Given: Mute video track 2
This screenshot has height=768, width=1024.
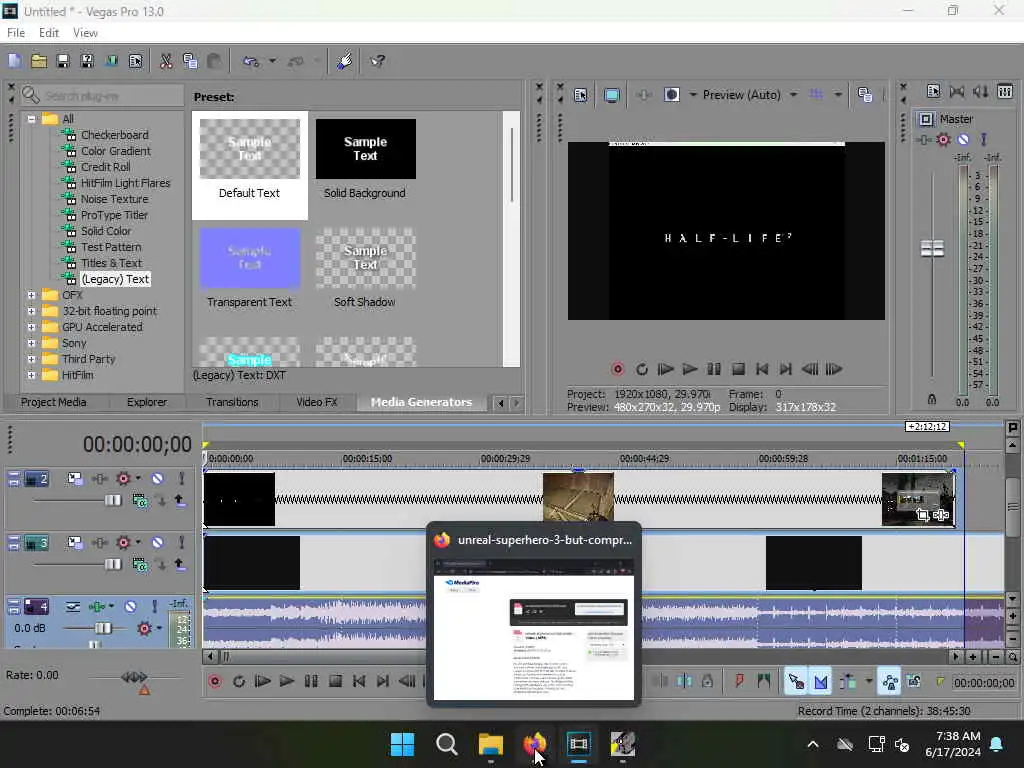Looking at the screenshot, I should coord(157,479).
